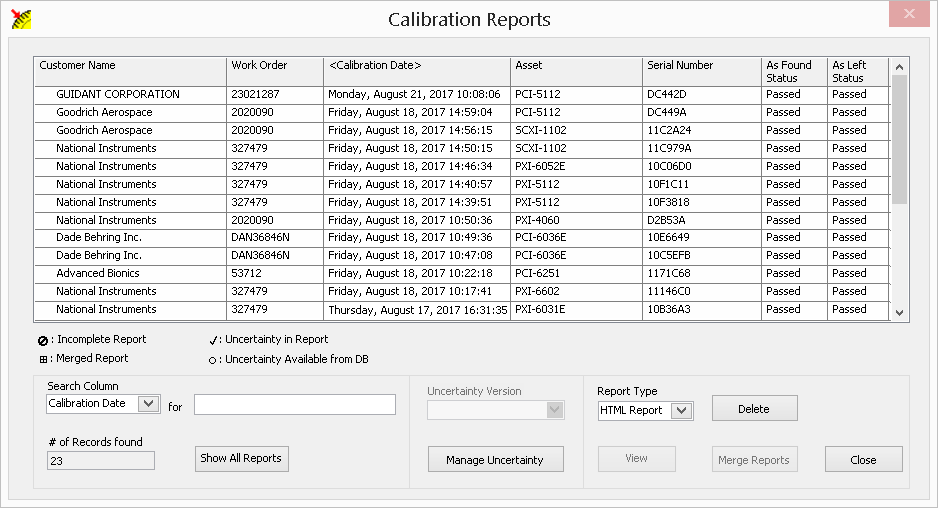Select the row with serial number 10C06D0
This screenshot has width=938, height=508.
669,167
